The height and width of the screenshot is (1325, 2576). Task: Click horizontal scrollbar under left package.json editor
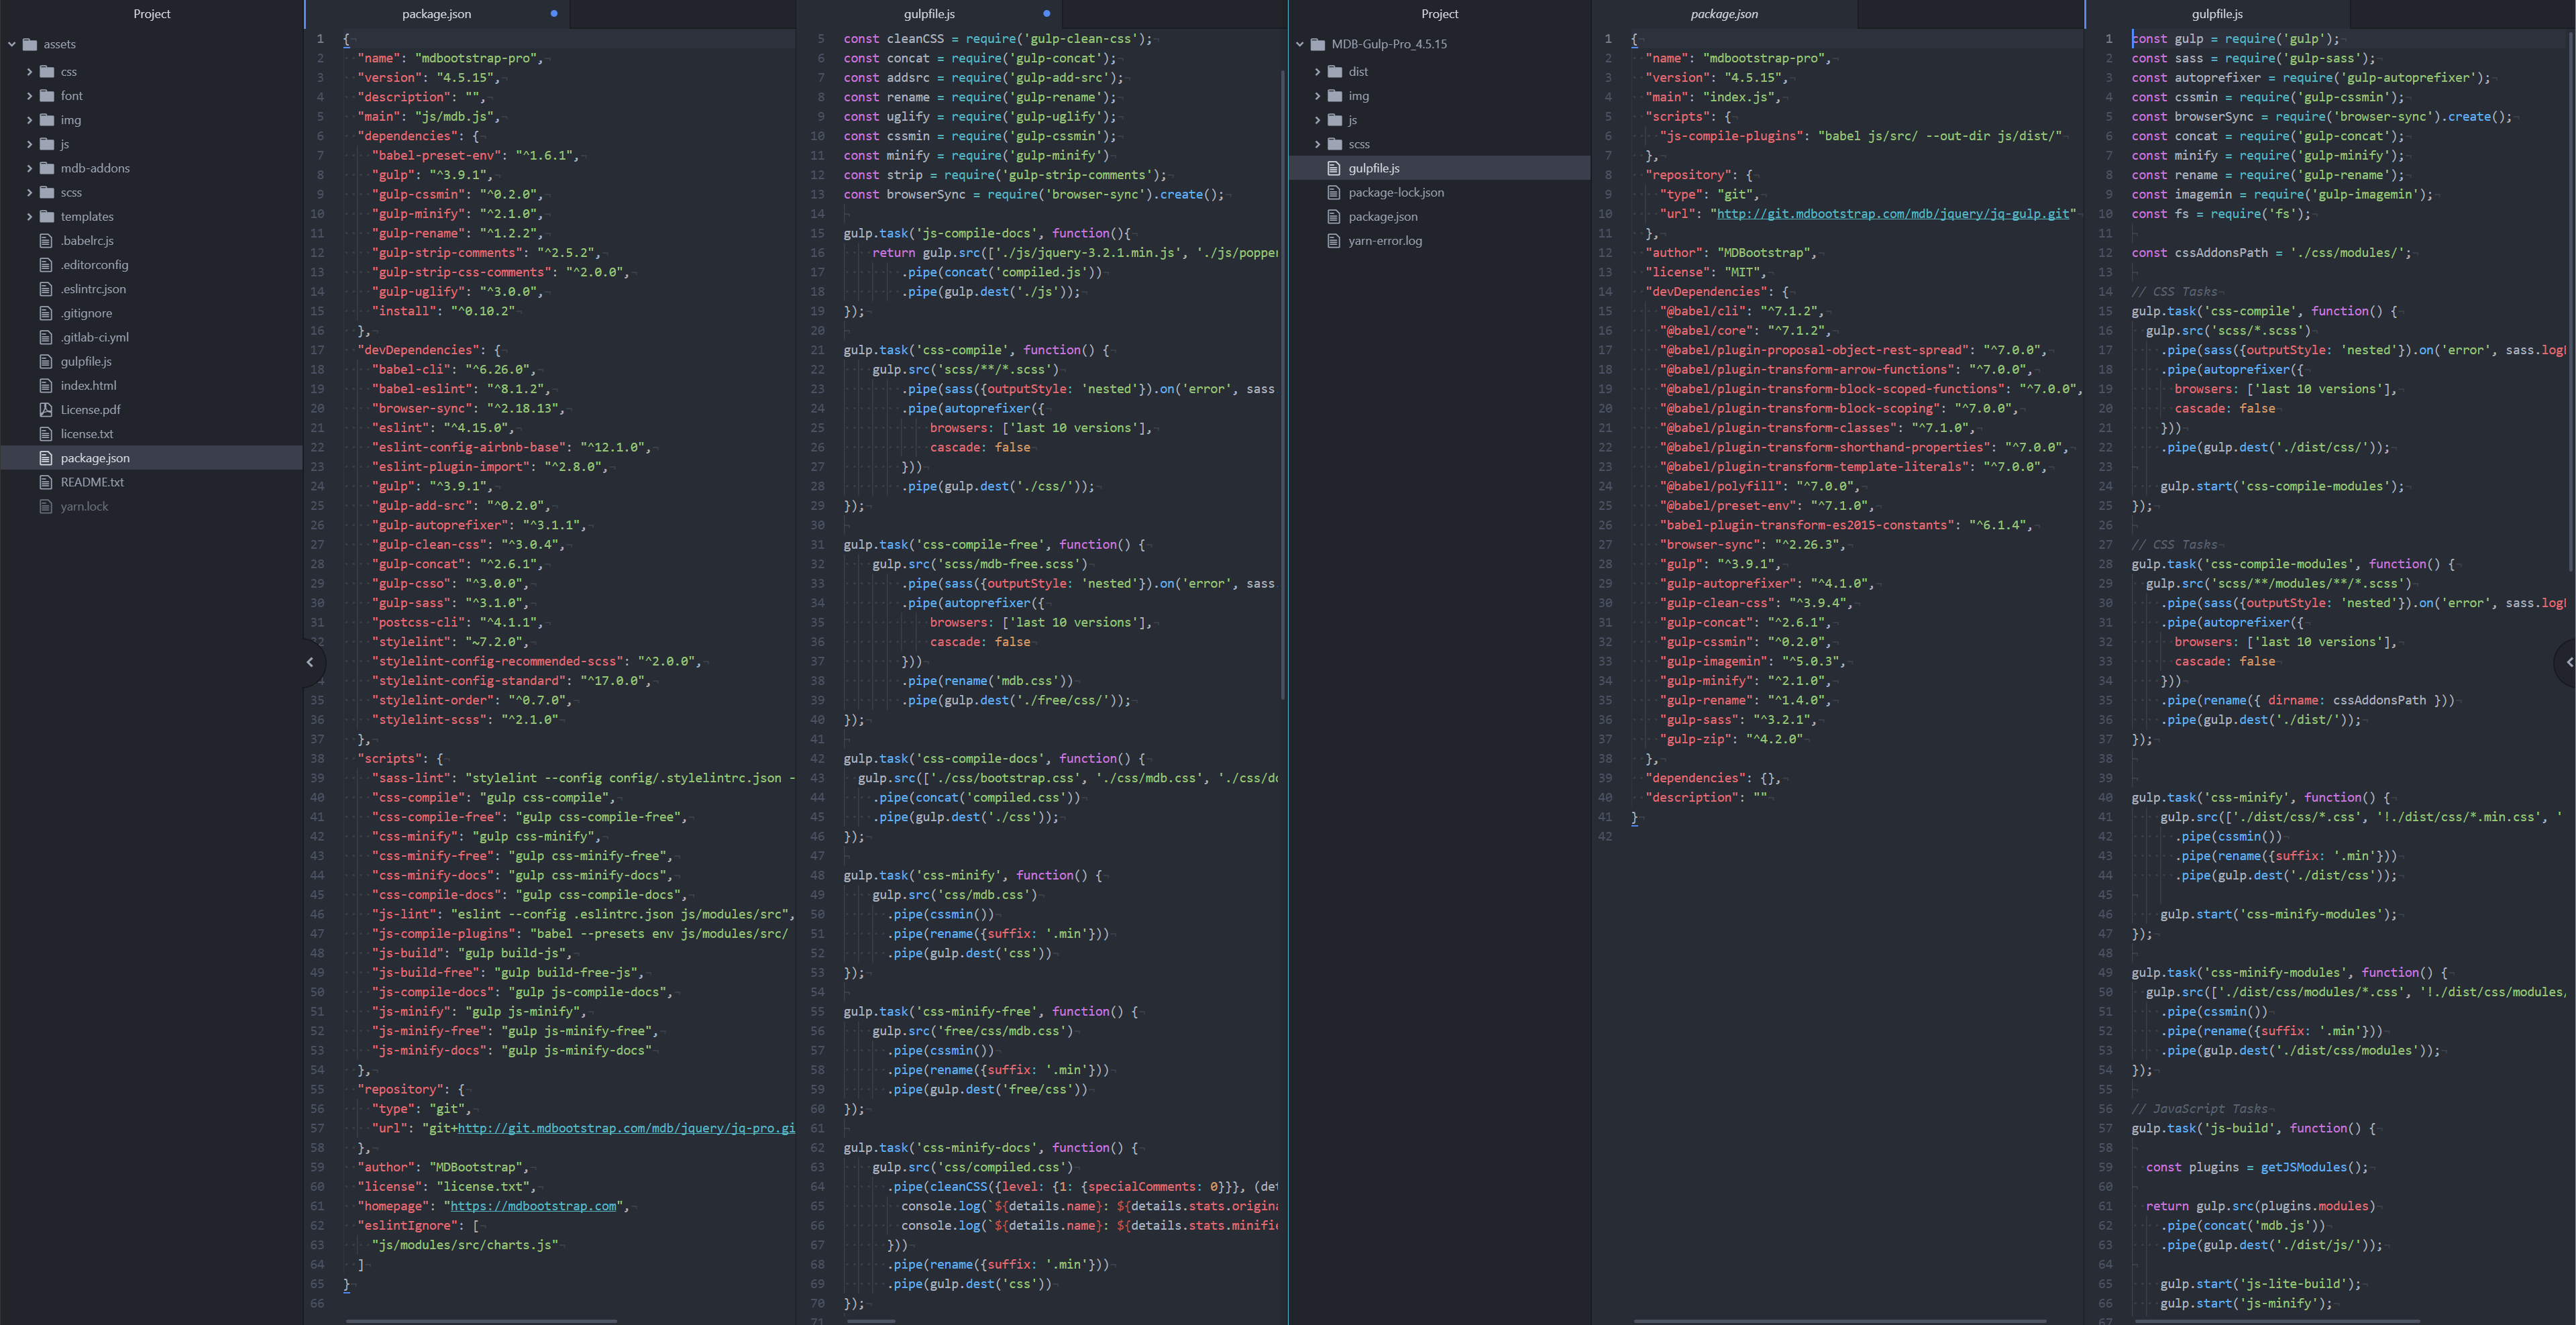481,1321
